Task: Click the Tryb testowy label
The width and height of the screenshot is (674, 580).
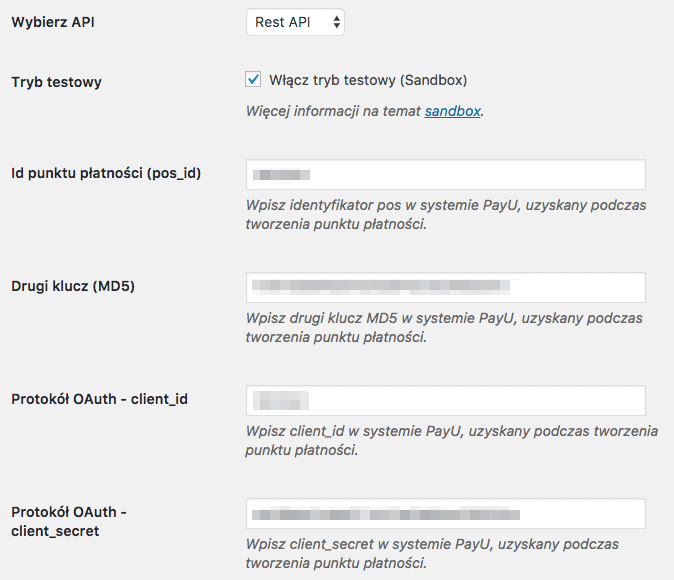Action: coord(56,82)
